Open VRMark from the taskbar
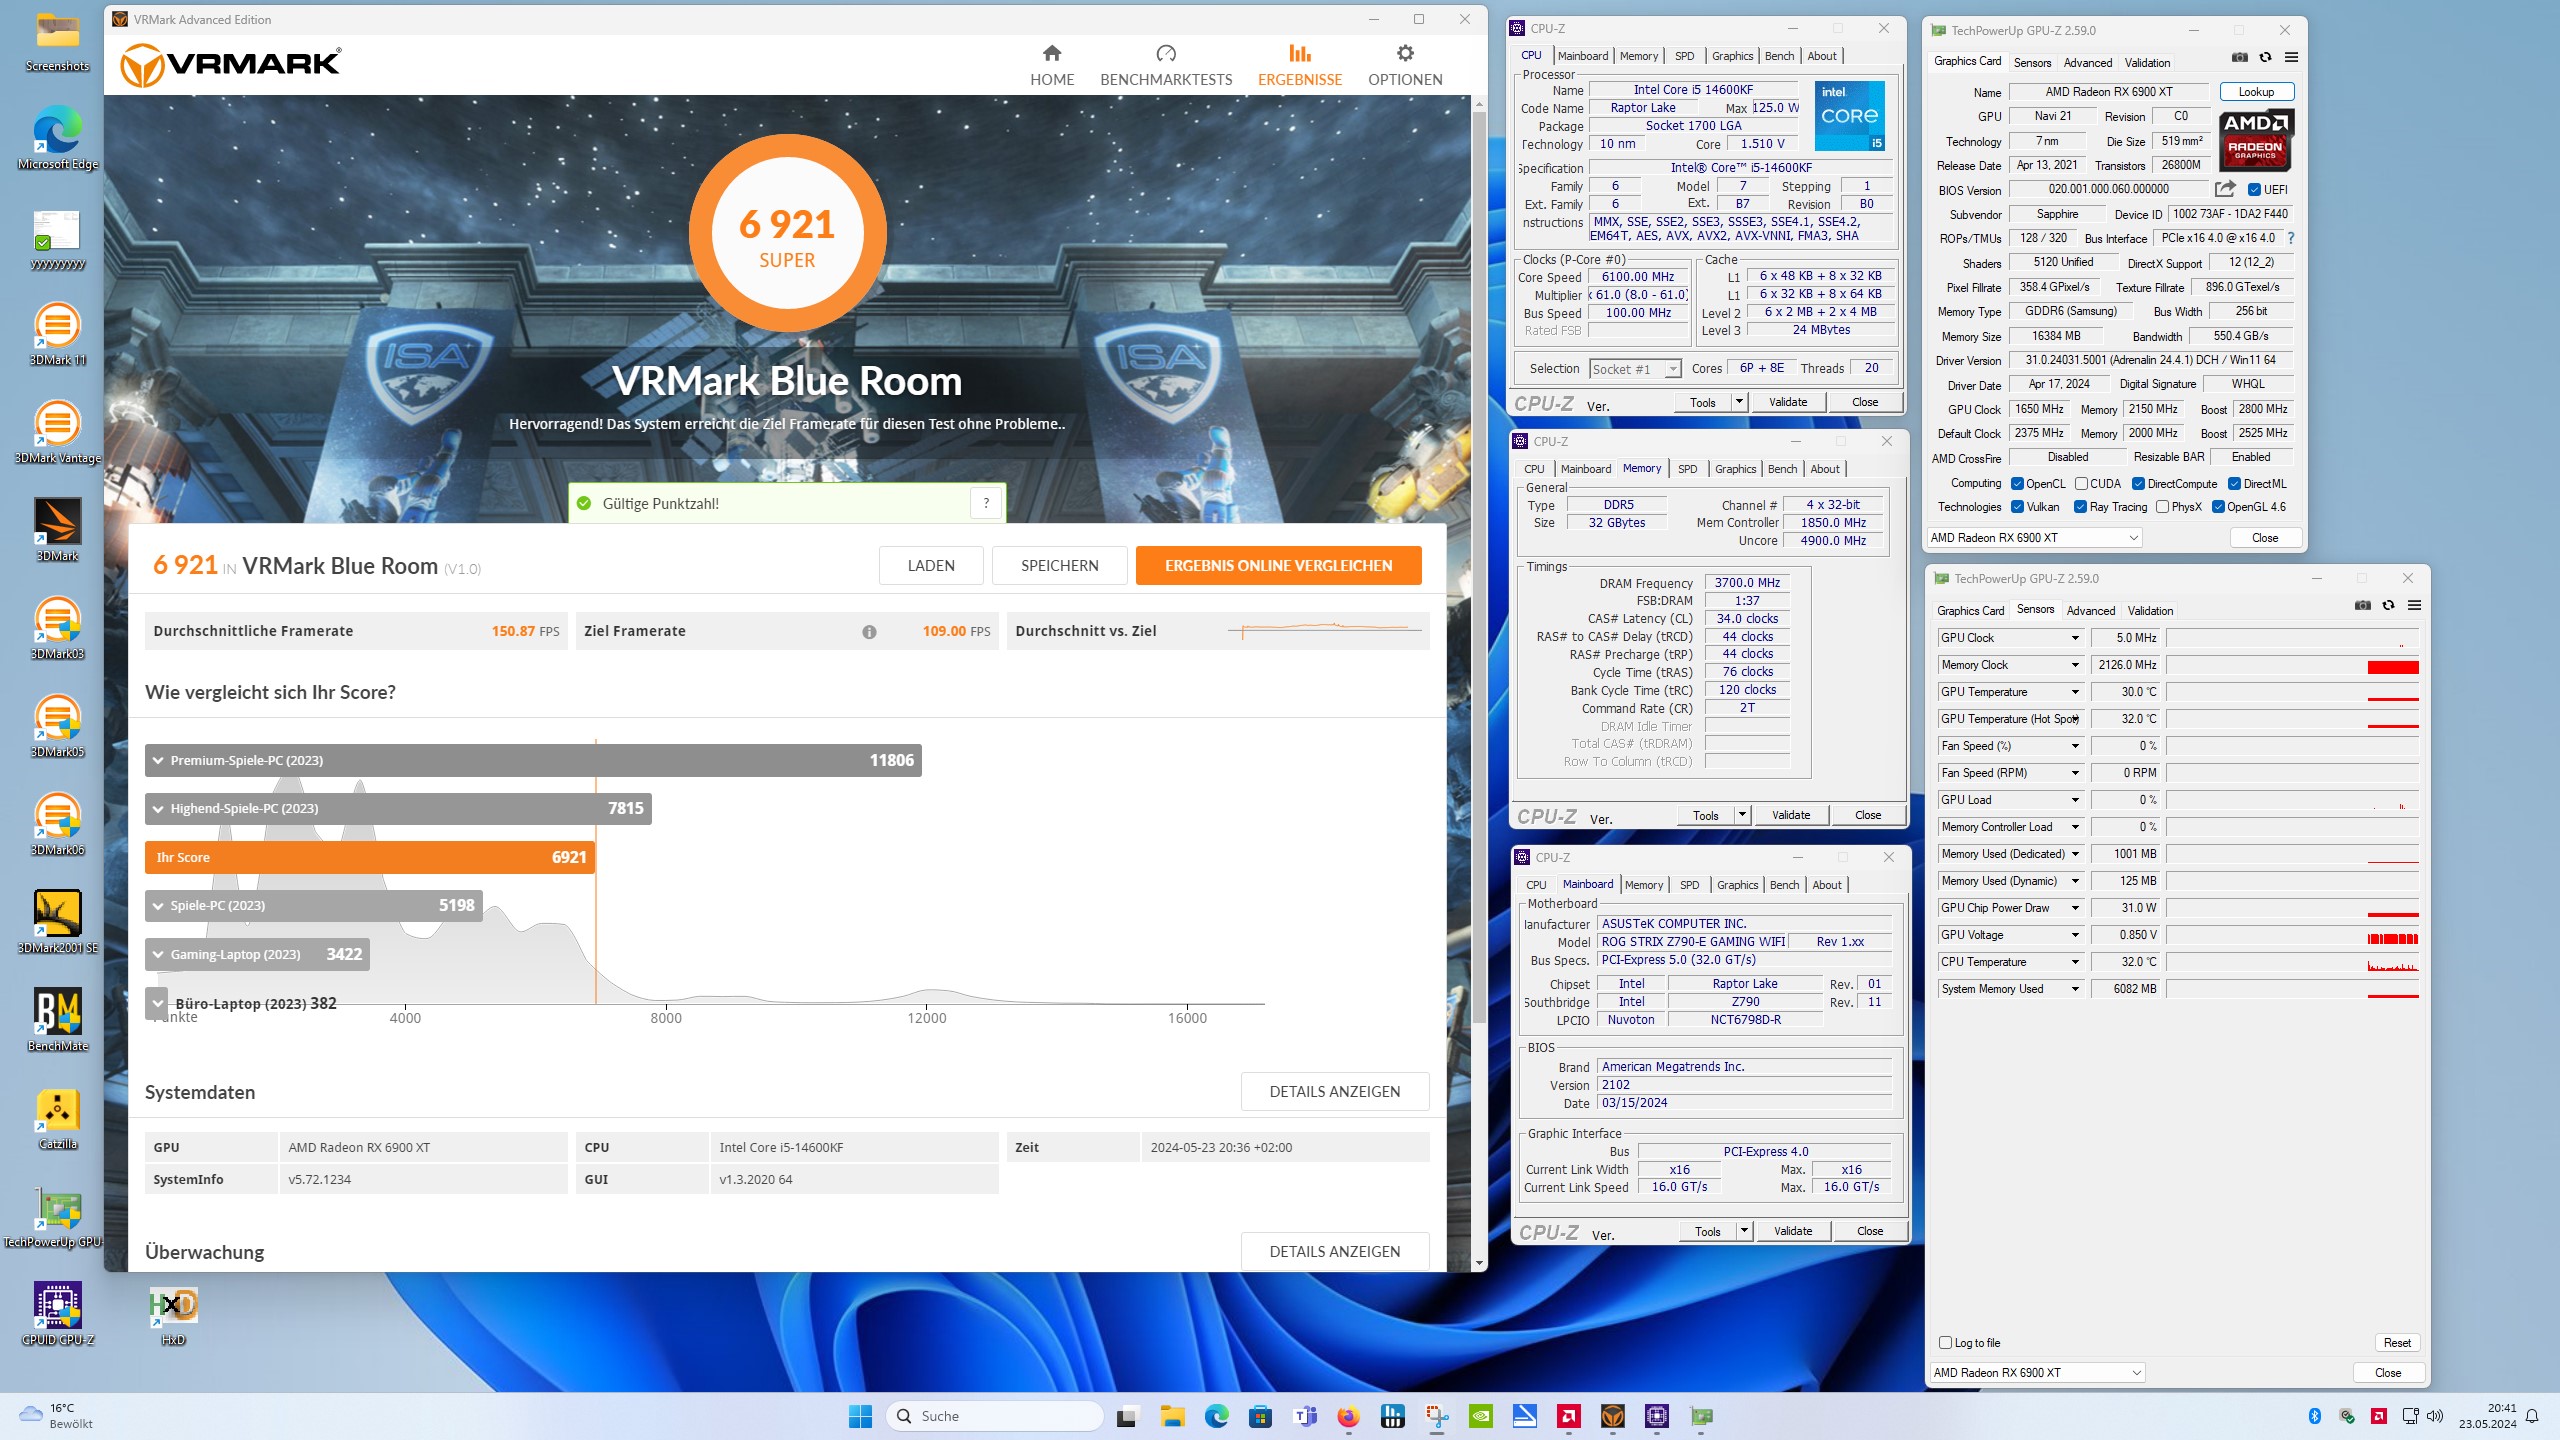This screenshot has height=1440, width=2560. point(1612,1416)
